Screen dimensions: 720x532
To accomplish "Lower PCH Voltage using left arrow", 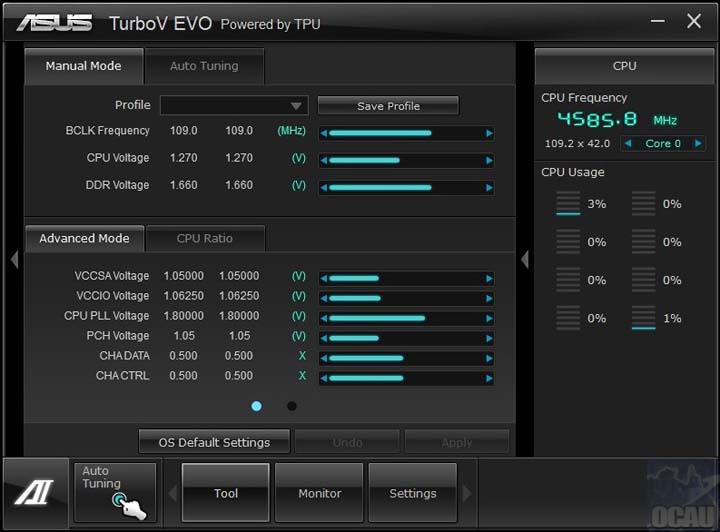I will click(x=324, y=338).
